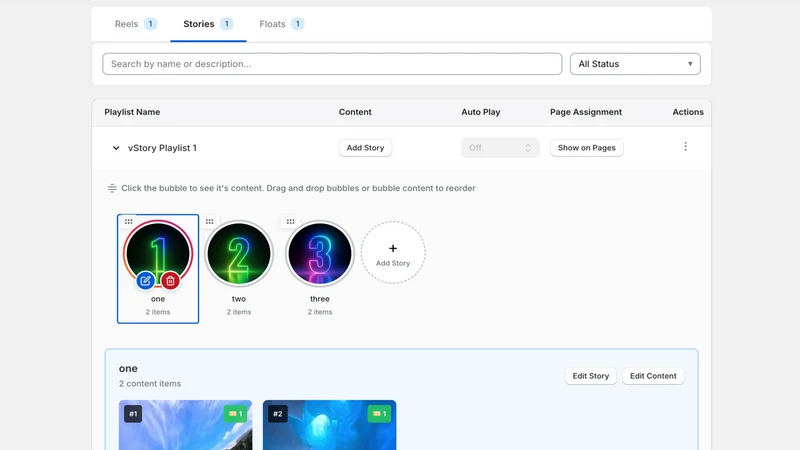The height and width of the screenshot is (450, 800).
Task: Click the red trash icon on bubble one
Action: 170,281
